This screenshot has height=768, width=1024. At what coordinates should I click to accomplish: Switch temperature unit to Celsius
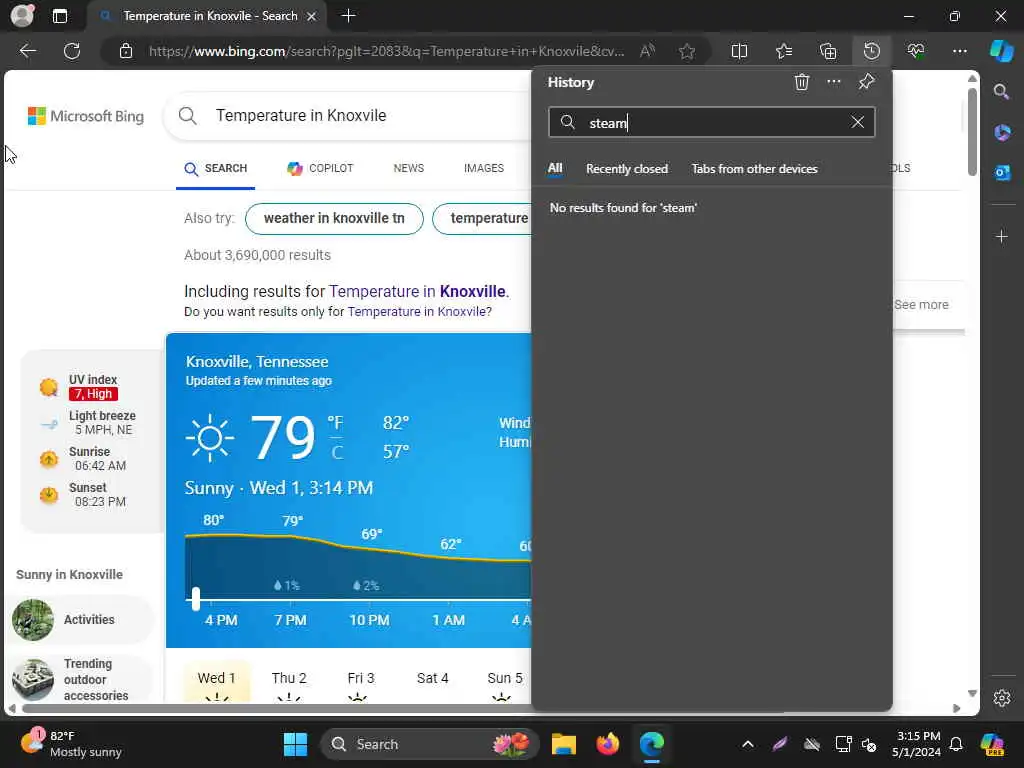336,452
